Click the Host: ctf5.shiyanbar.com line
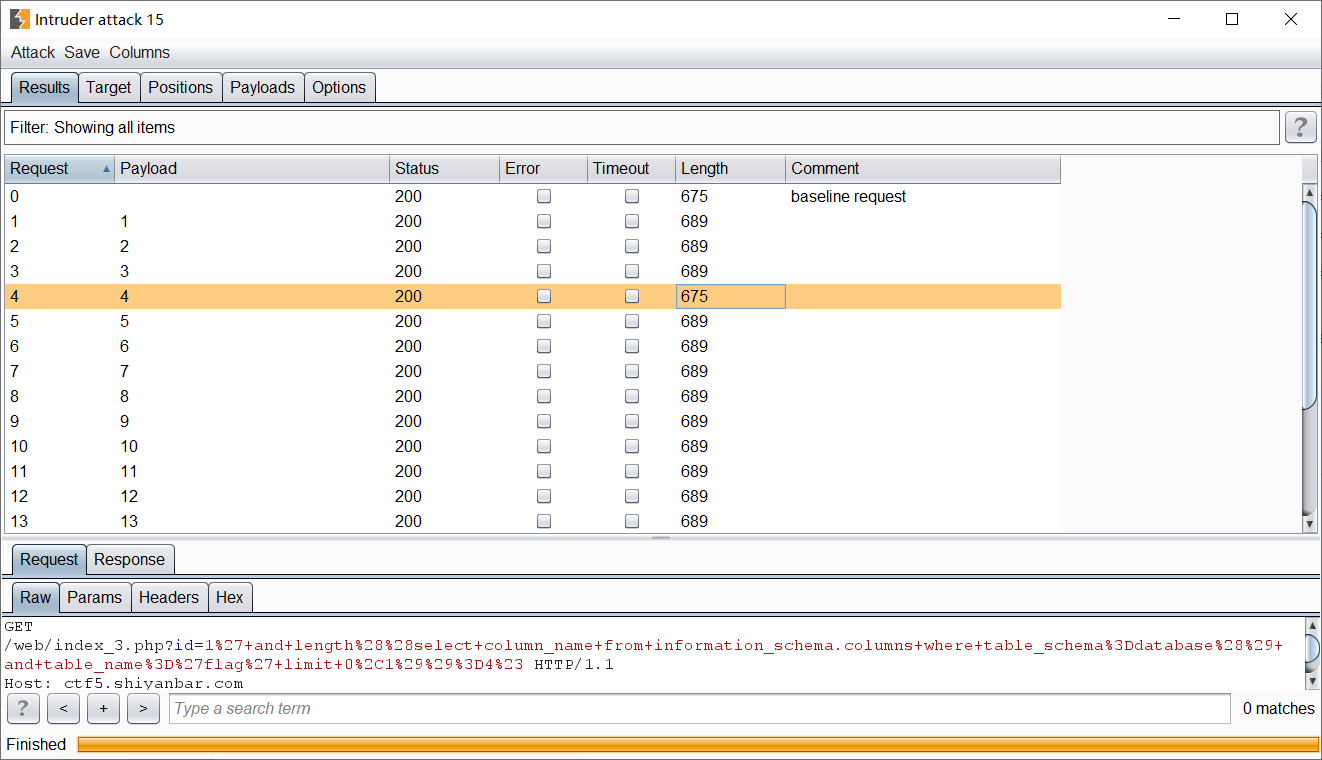 (124, 684)
